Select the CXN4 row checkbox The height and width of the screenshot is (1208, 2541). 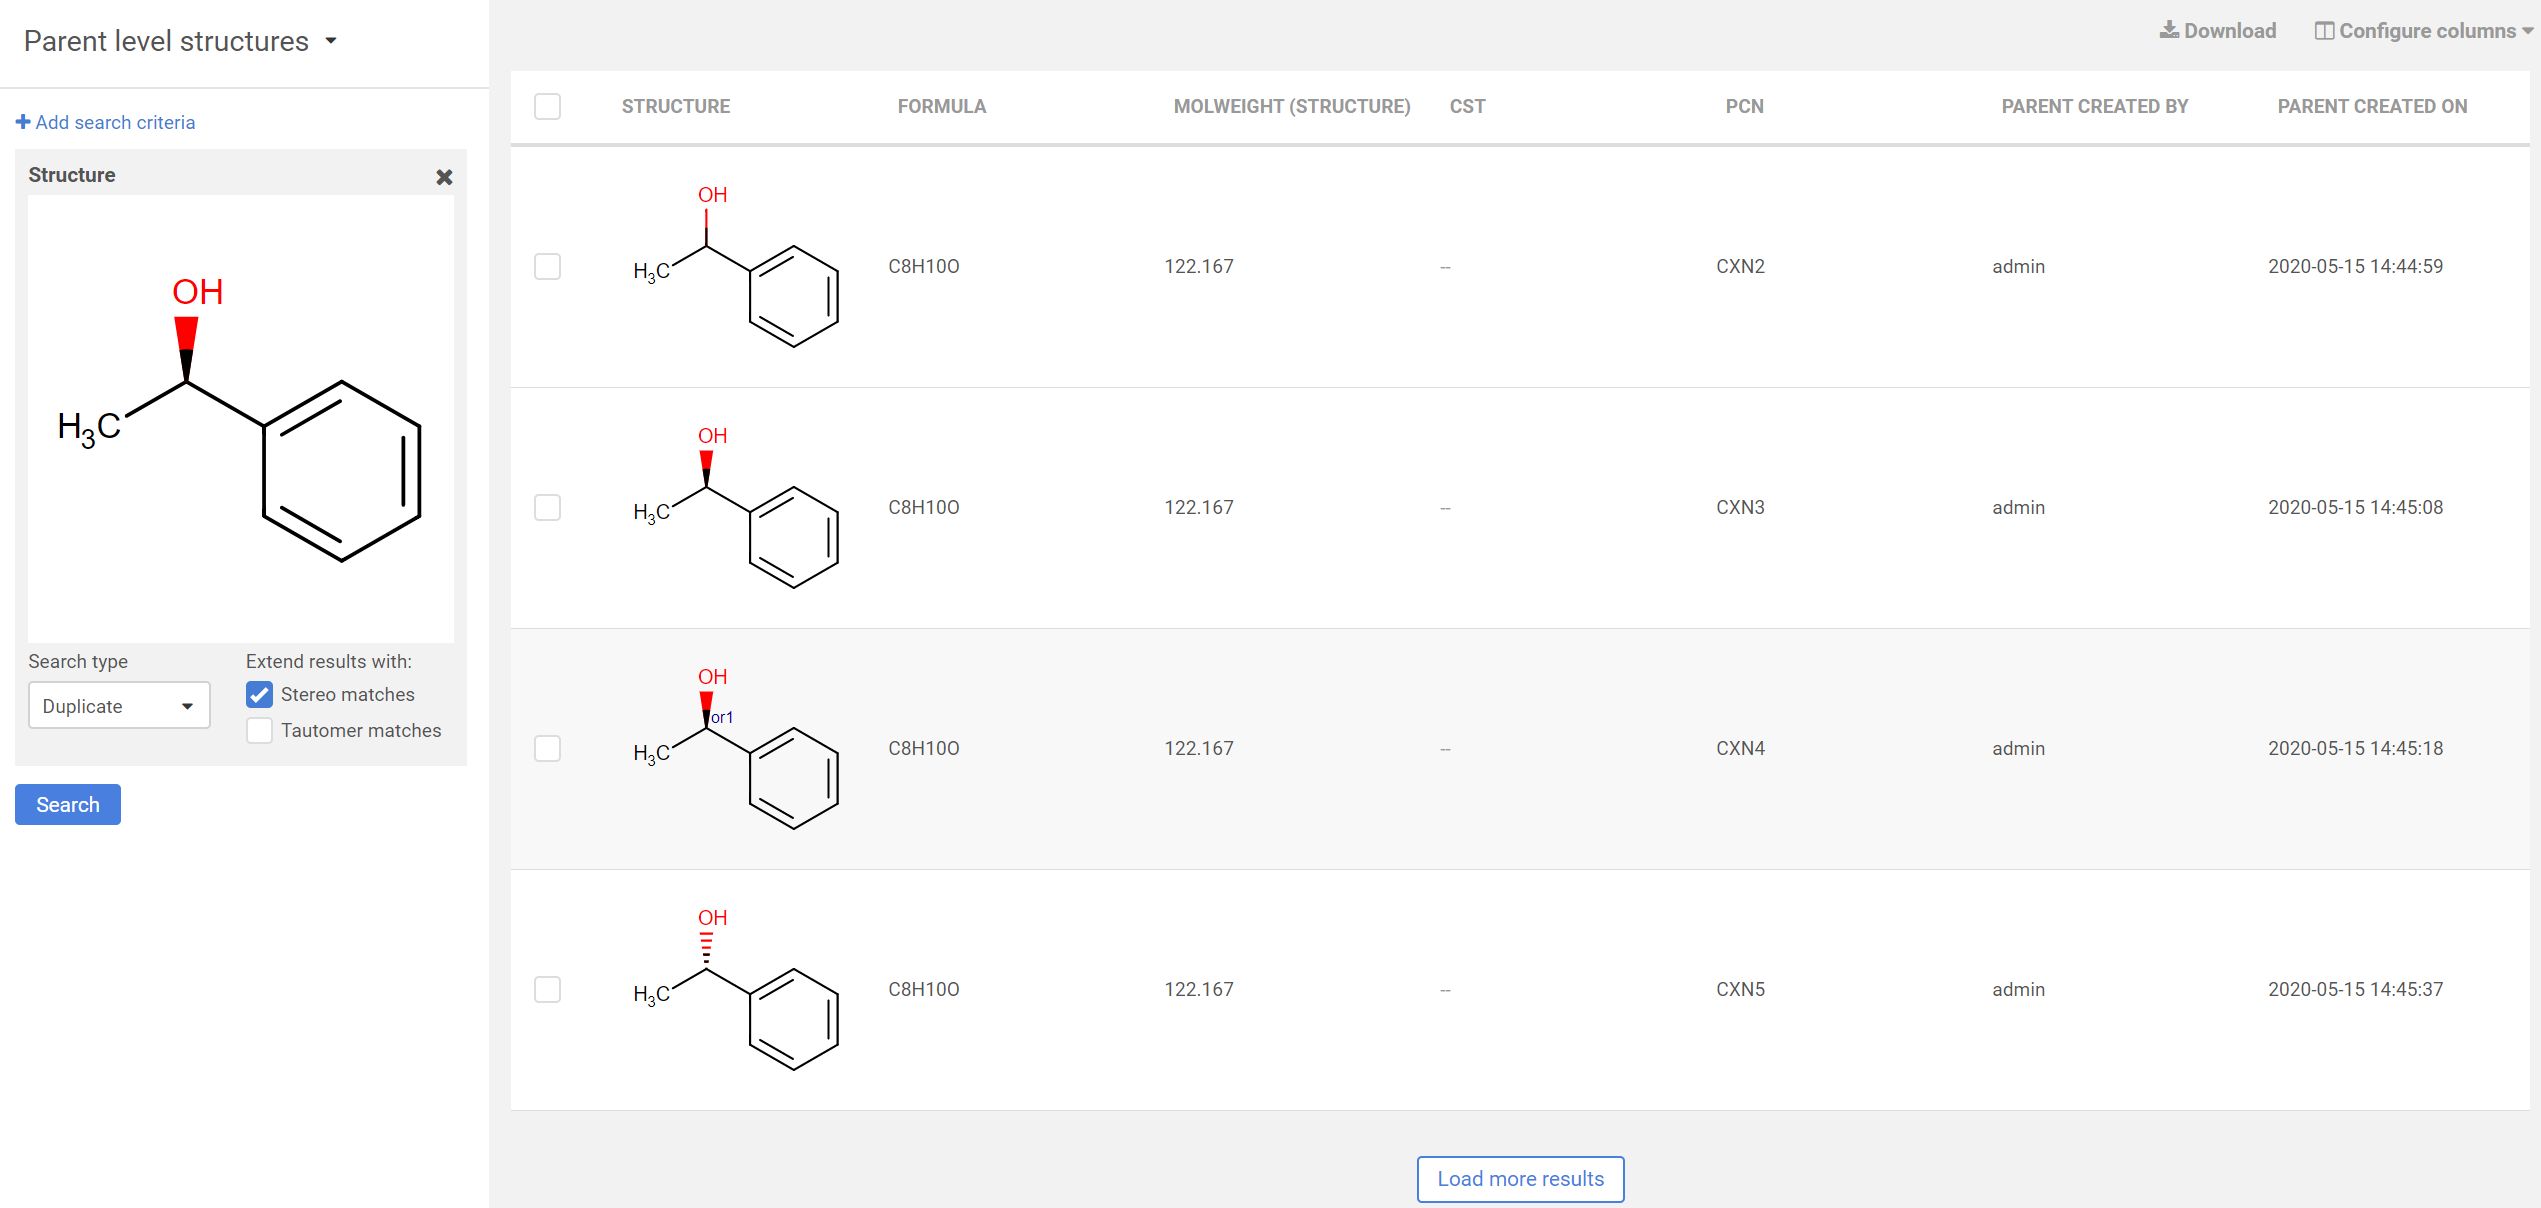click(x=547, y=748)
